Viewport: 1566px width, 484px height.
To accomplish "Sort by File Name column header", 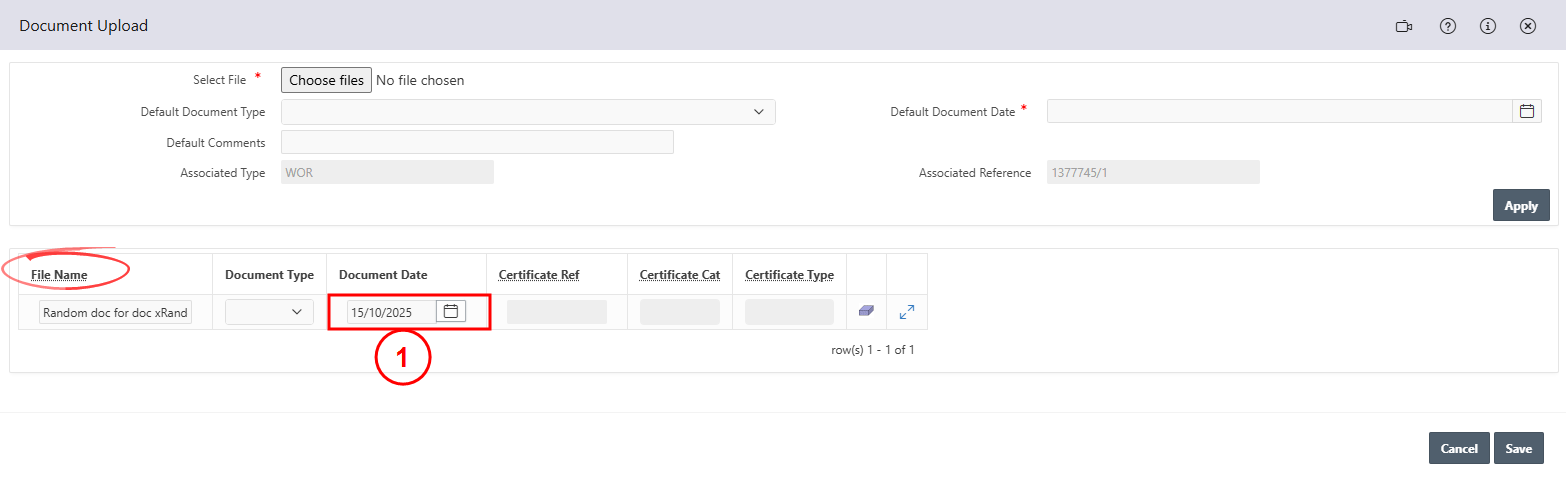I will click(x=59, y=275).
